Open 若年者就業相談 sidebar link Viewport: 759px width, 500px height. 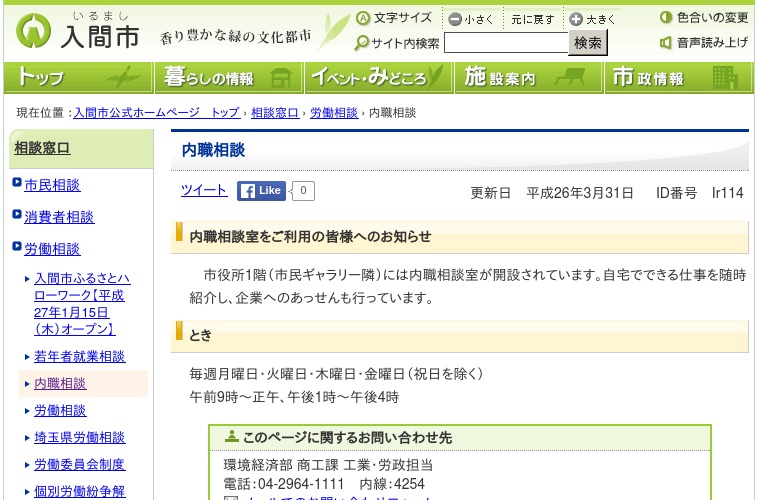coord(79,357)
